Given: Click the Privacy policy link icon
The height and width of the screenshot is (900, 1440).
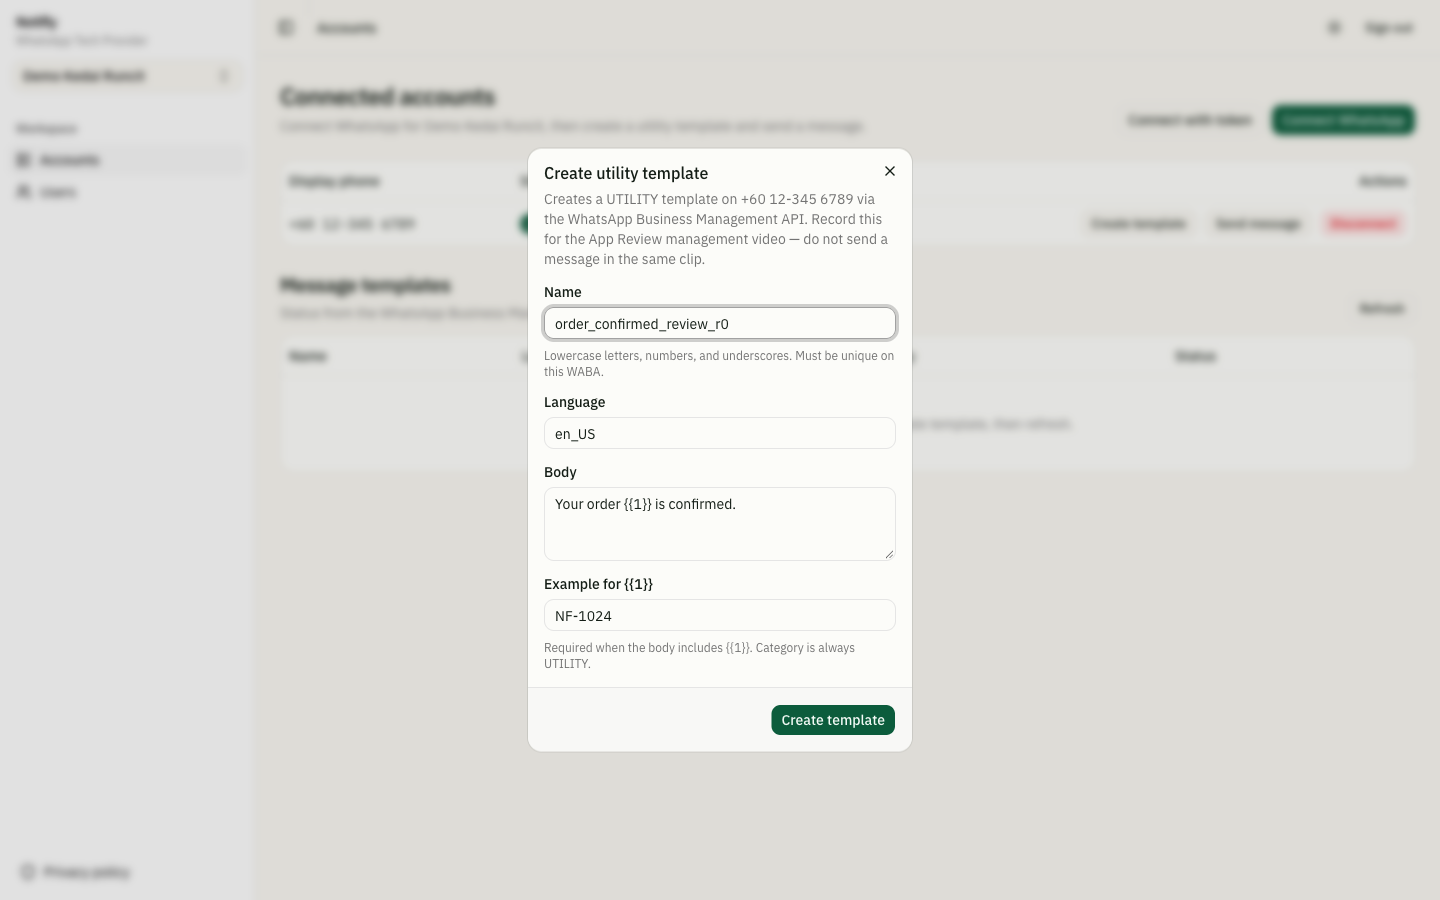Looking at the screenshot, I should tap(28, 872).
